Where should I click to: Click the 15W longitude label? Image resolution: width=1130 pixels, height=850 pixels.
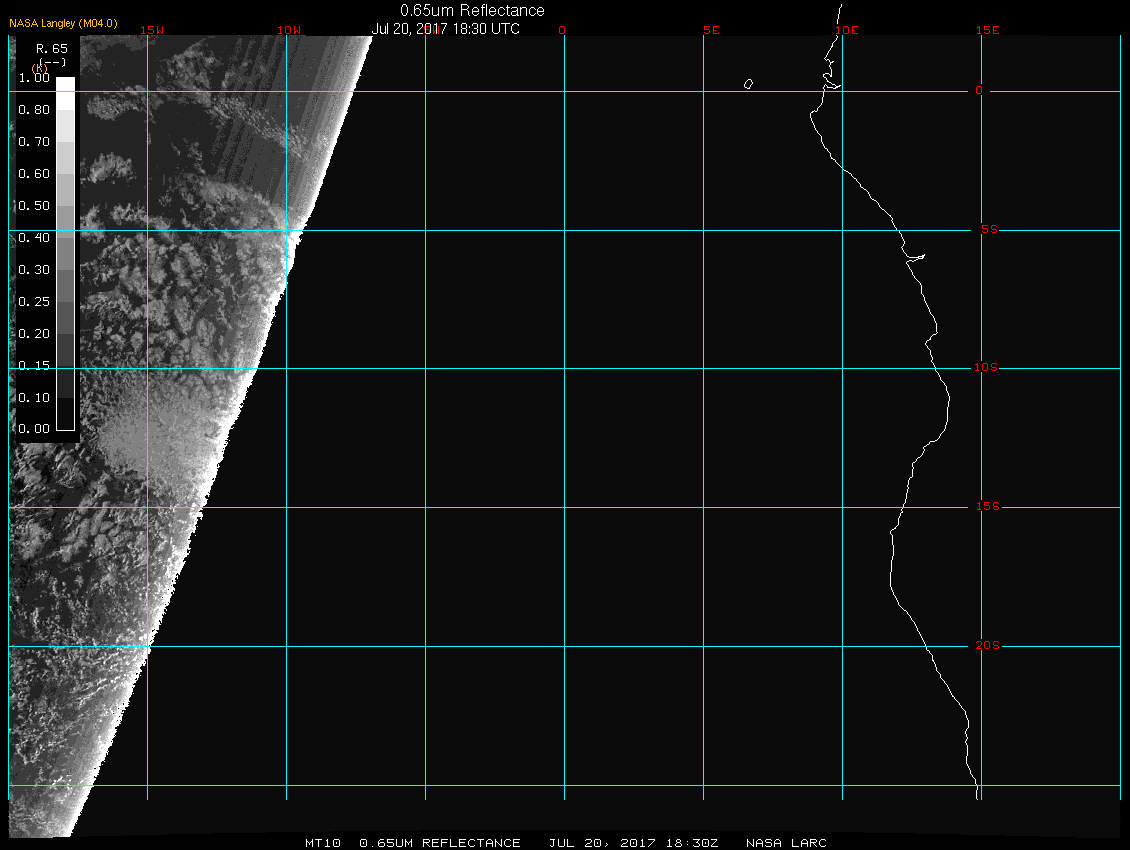coord(152,30)
